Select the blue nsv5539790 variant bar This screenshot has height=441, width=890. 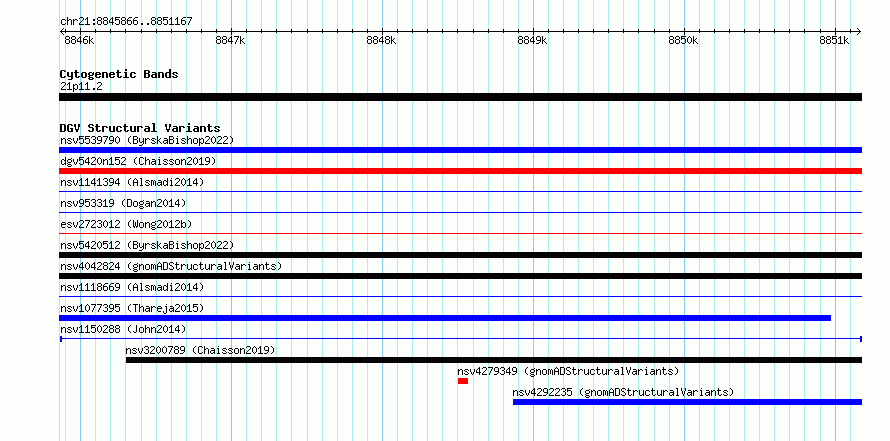(x=460, y=150)
